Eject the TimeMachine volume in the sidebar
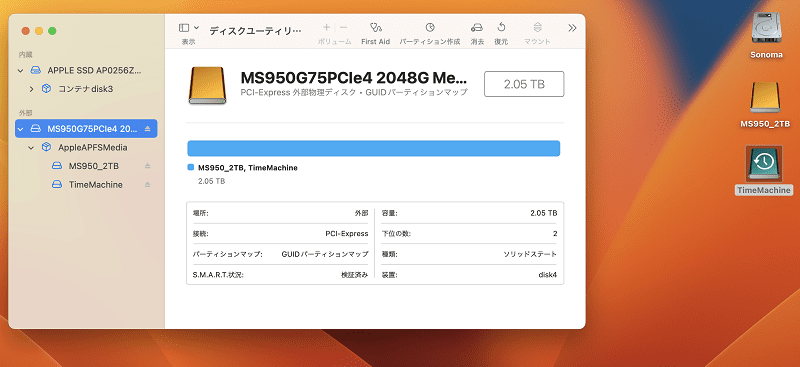This screenshot has height=367, width=800. pyautogui.click(x=147, y=184)
